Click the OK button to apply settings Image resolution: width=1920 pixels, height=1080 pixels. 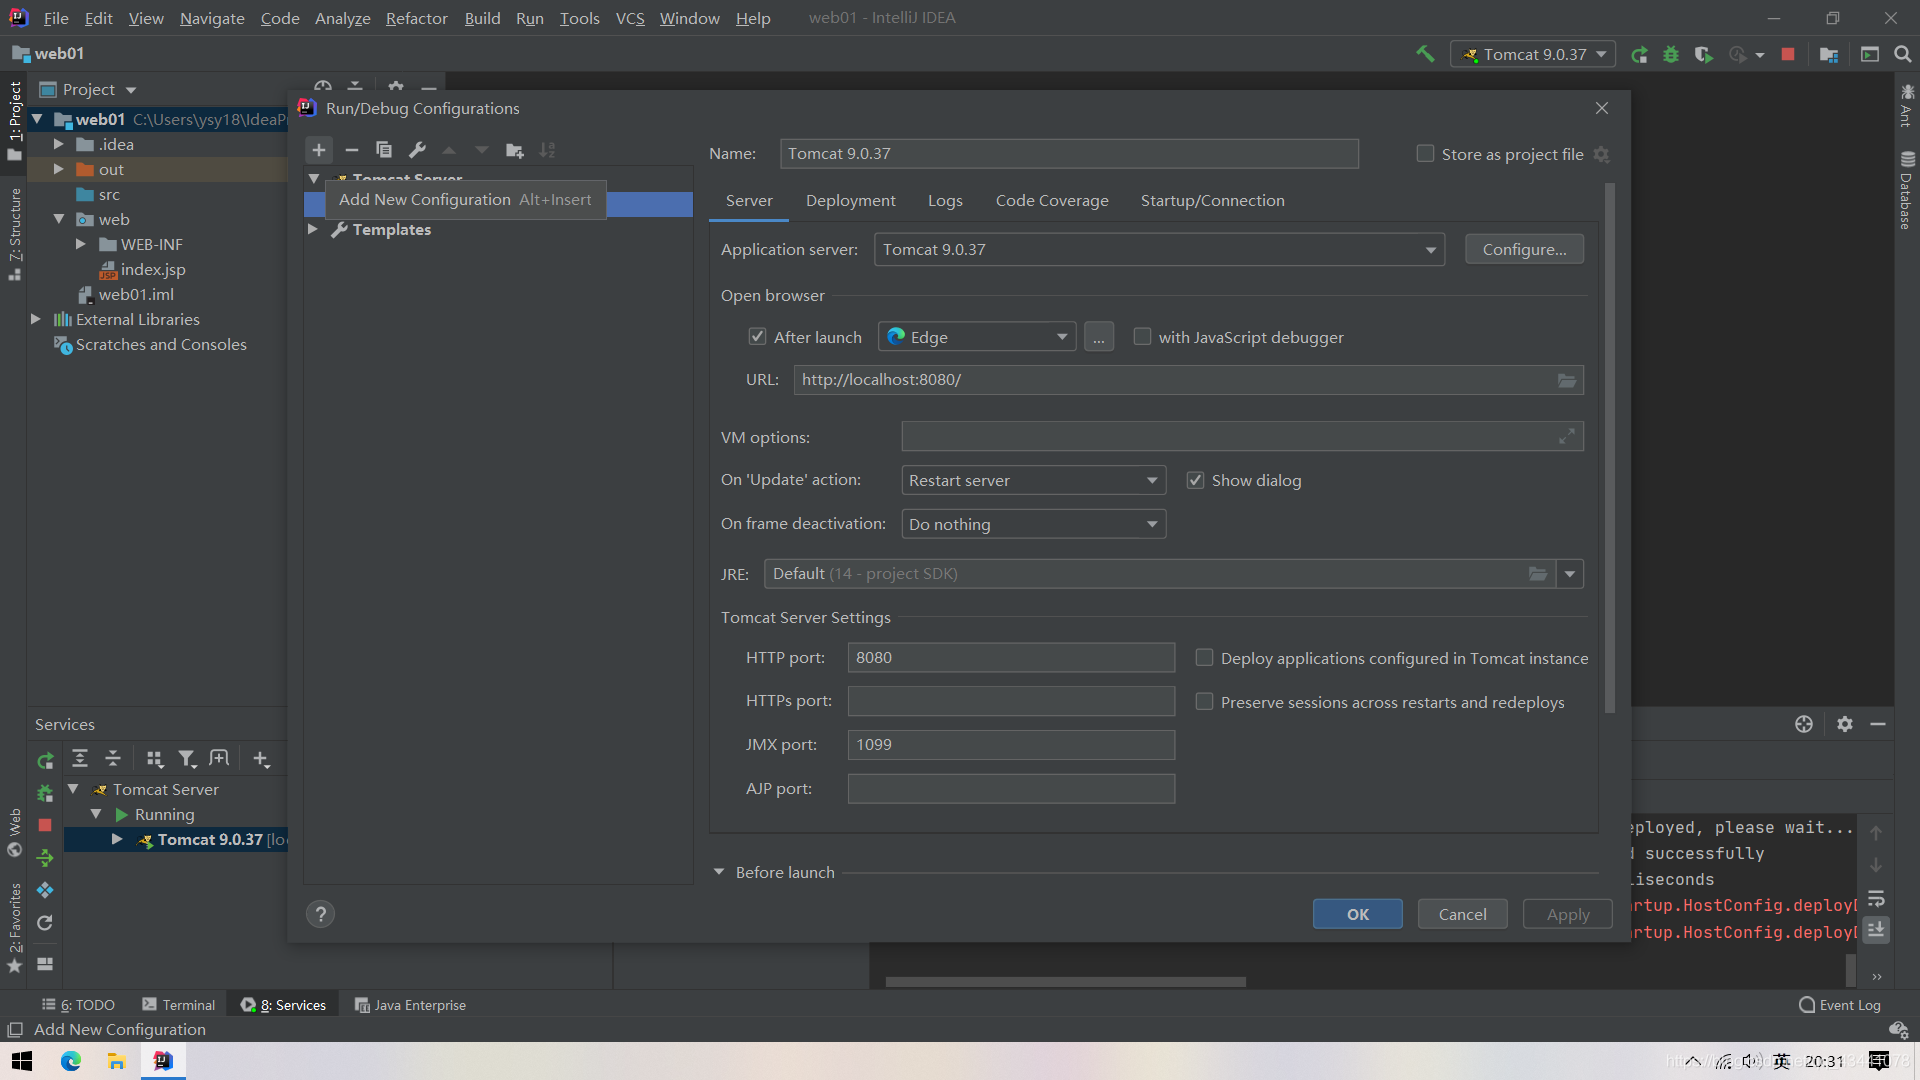coord(1357,914)
